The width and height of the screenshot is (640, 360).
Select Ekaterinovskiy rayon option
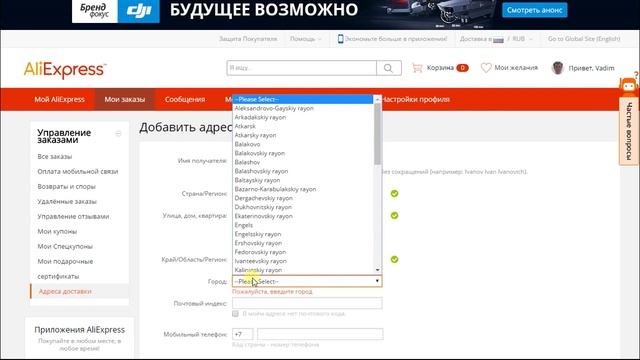click(x=303, y=216)
